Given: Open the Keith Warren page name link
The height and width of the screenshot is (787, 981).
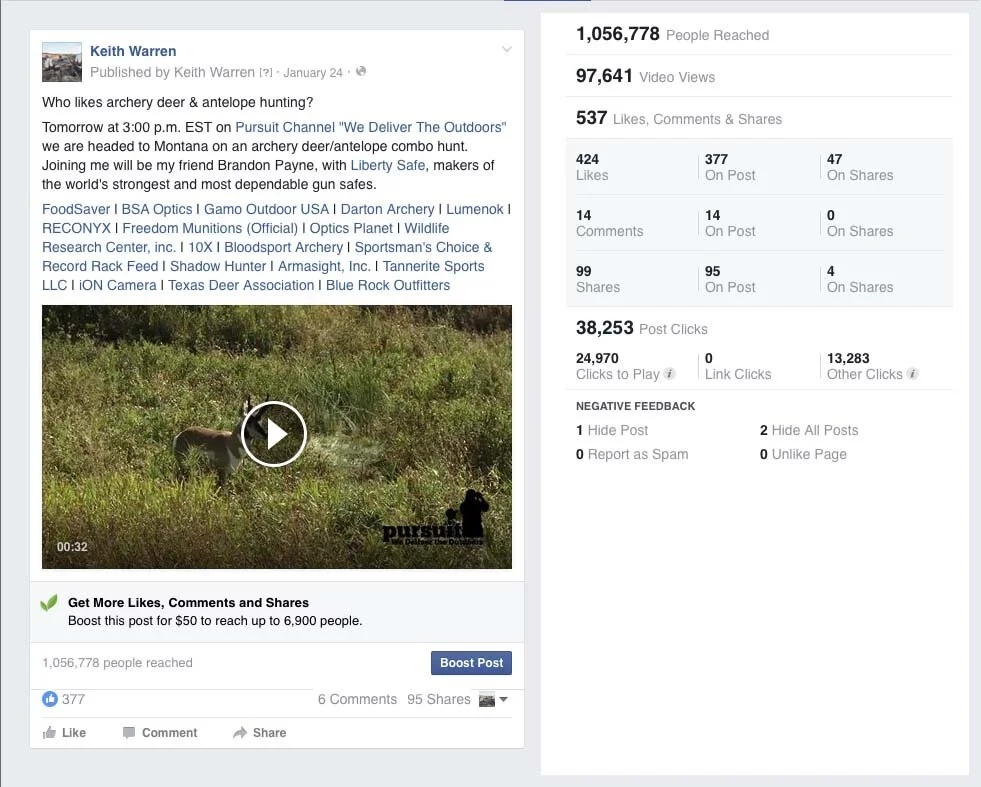Looking at the screenshot, I should tap(133, 51).
